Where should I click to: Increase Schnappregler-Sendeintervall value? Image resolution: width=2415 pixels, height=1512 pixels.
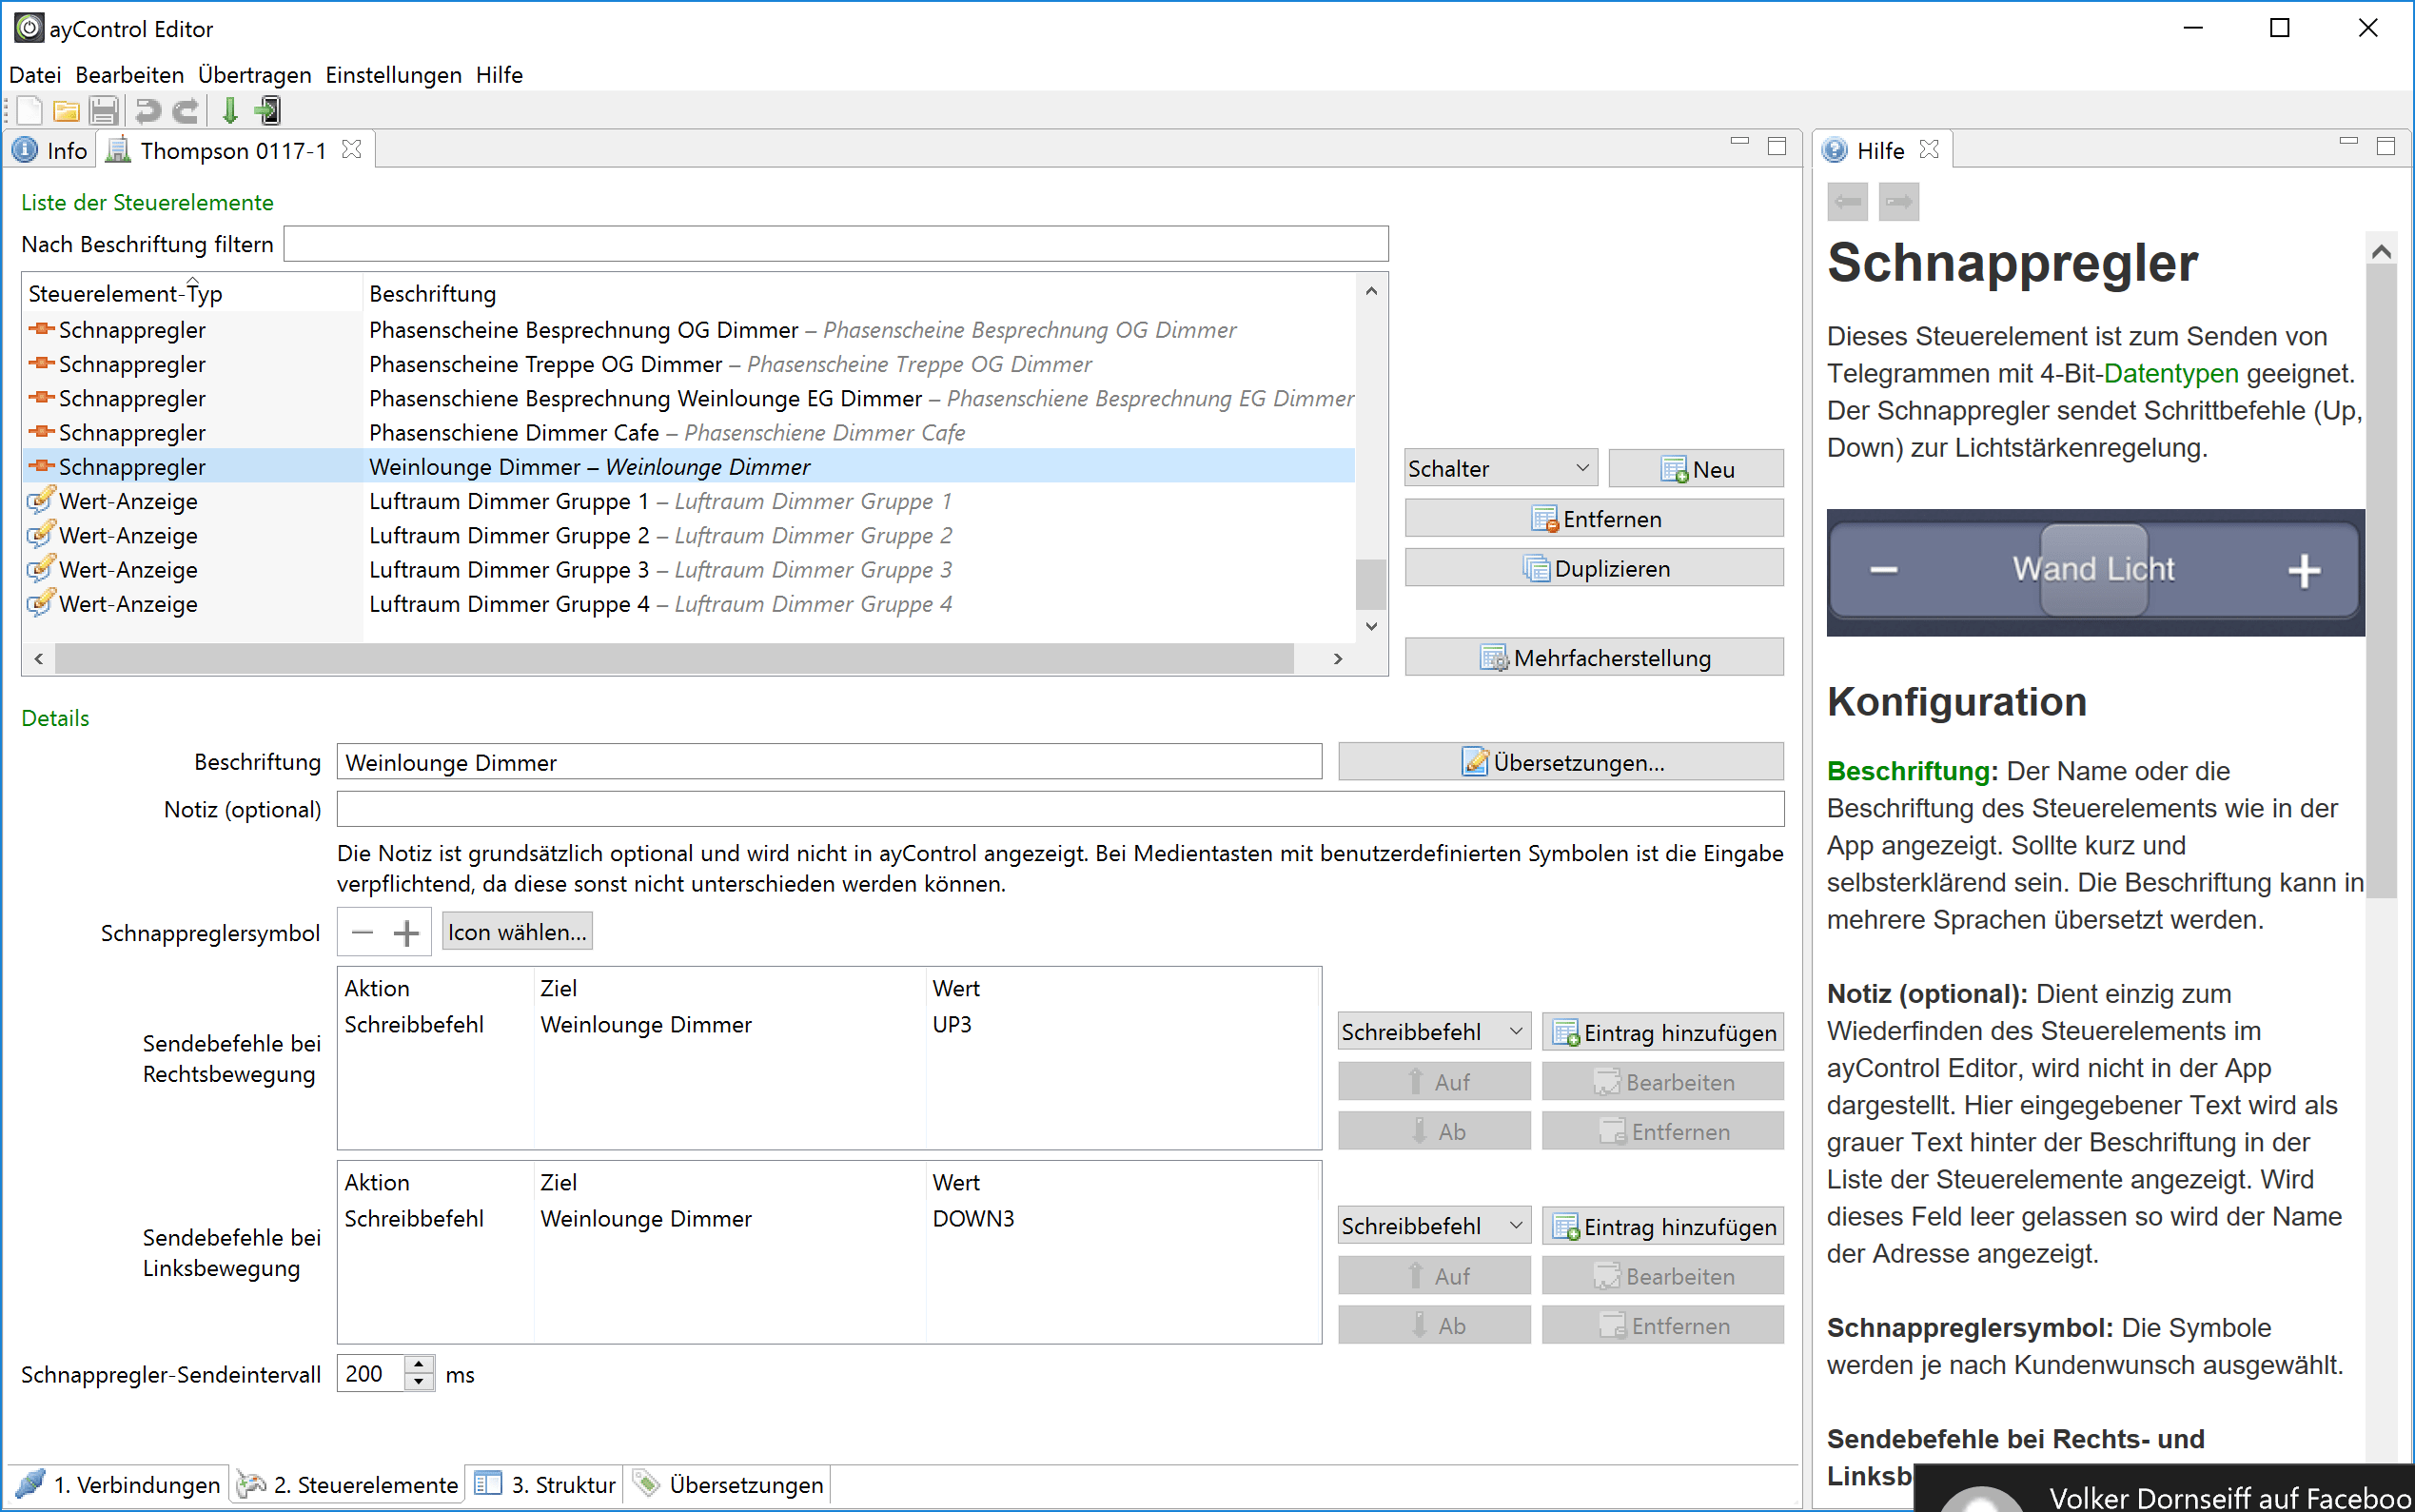pos(419,1365)
